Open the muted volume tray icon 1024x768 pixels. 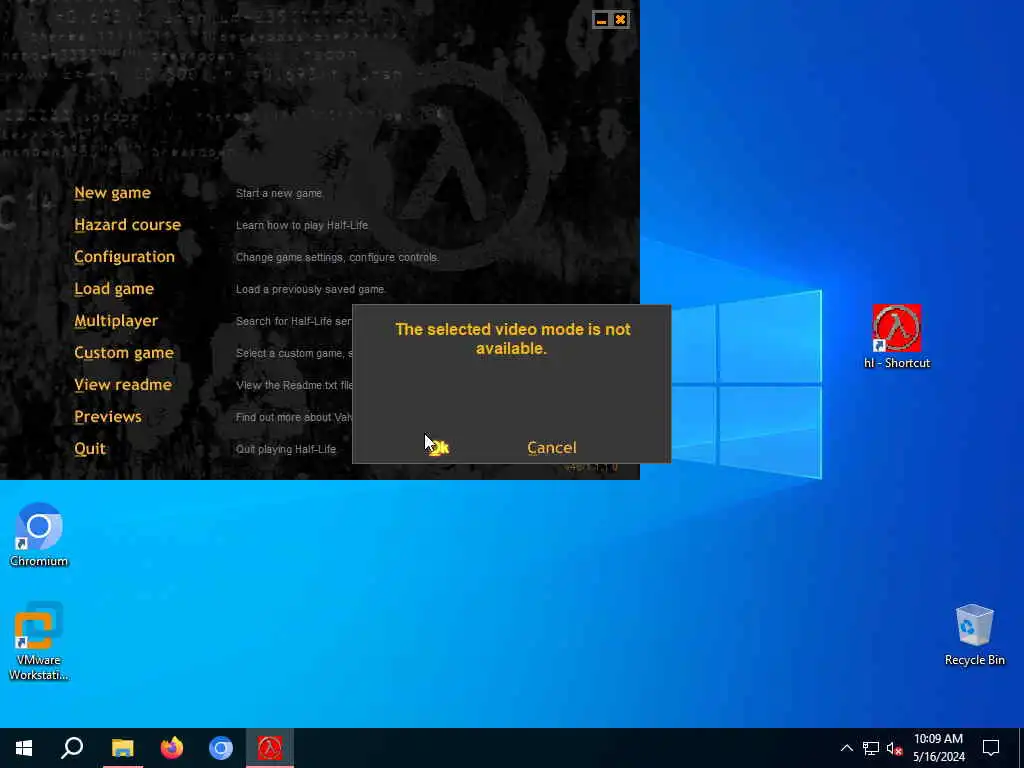[x=894, y=748]
